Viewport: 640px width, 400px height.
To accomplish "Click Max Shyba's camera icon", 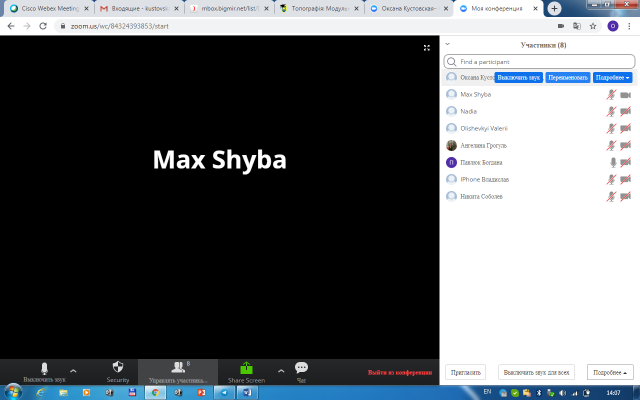I will 625,95.
